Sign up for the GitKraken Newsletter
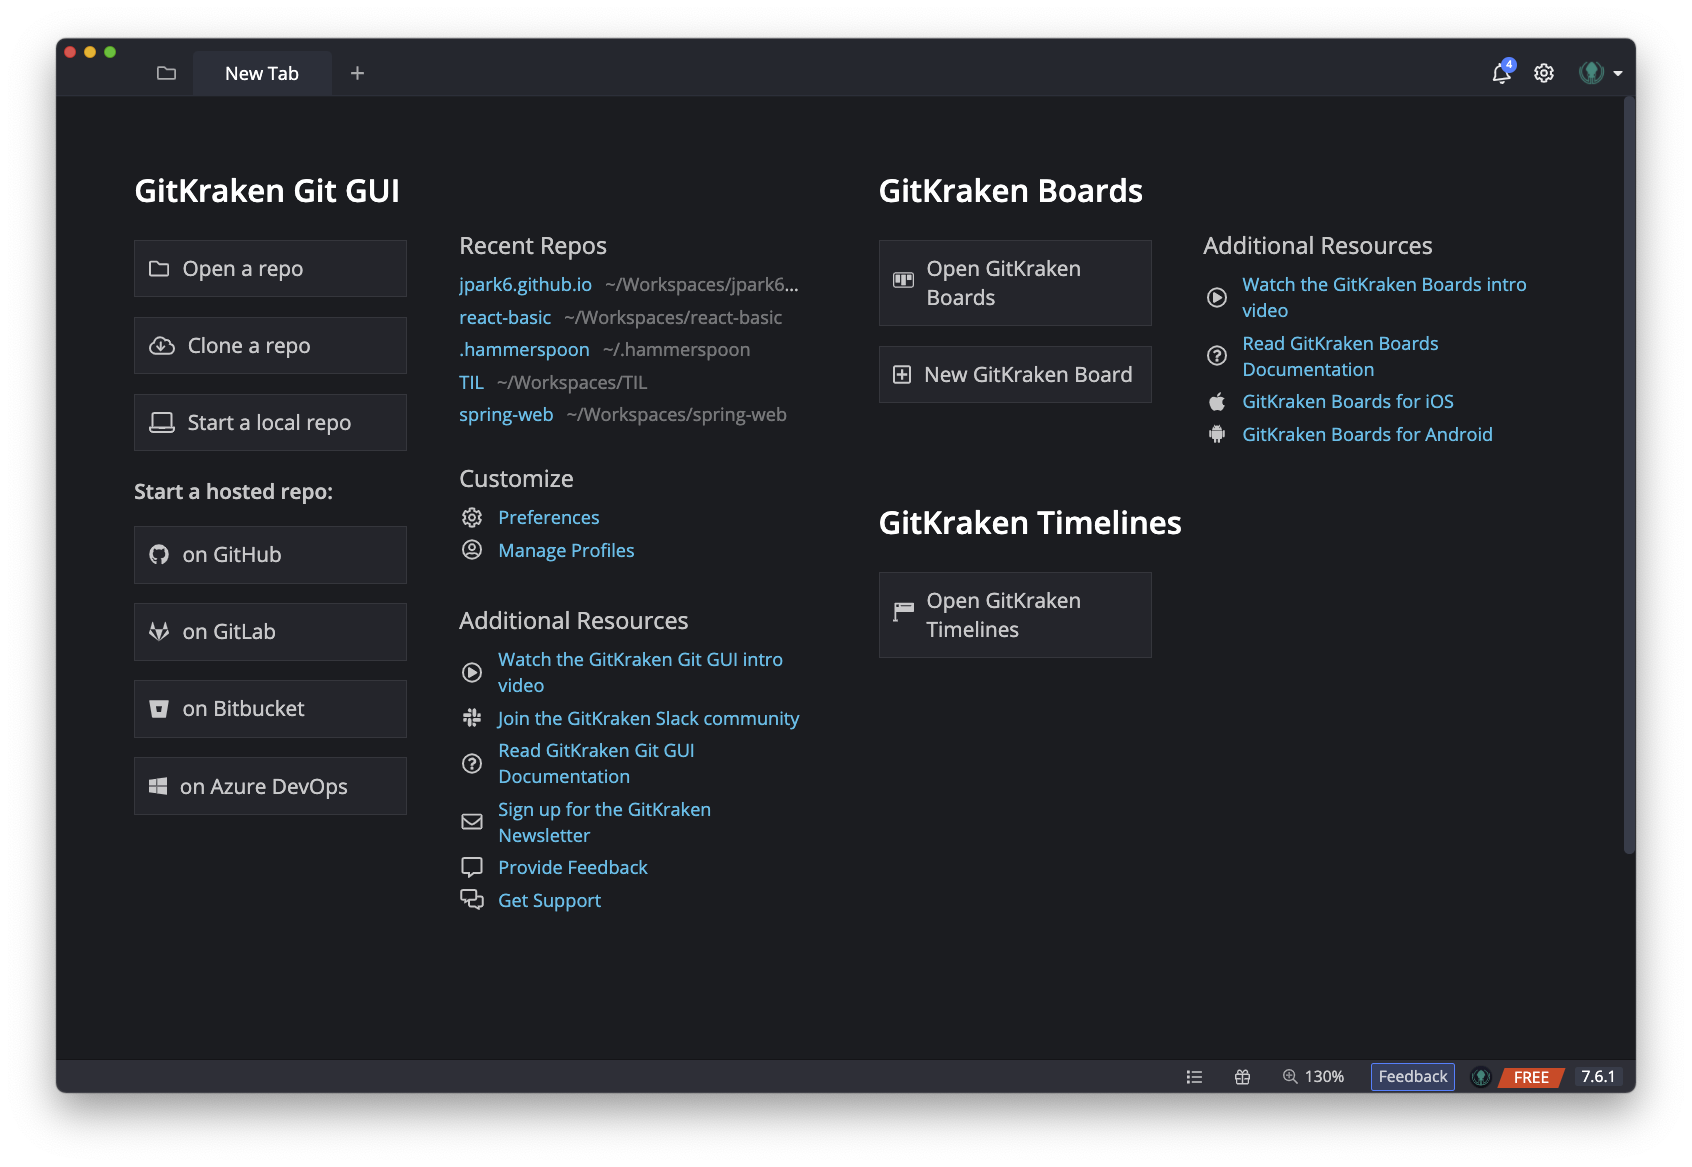 604,822
